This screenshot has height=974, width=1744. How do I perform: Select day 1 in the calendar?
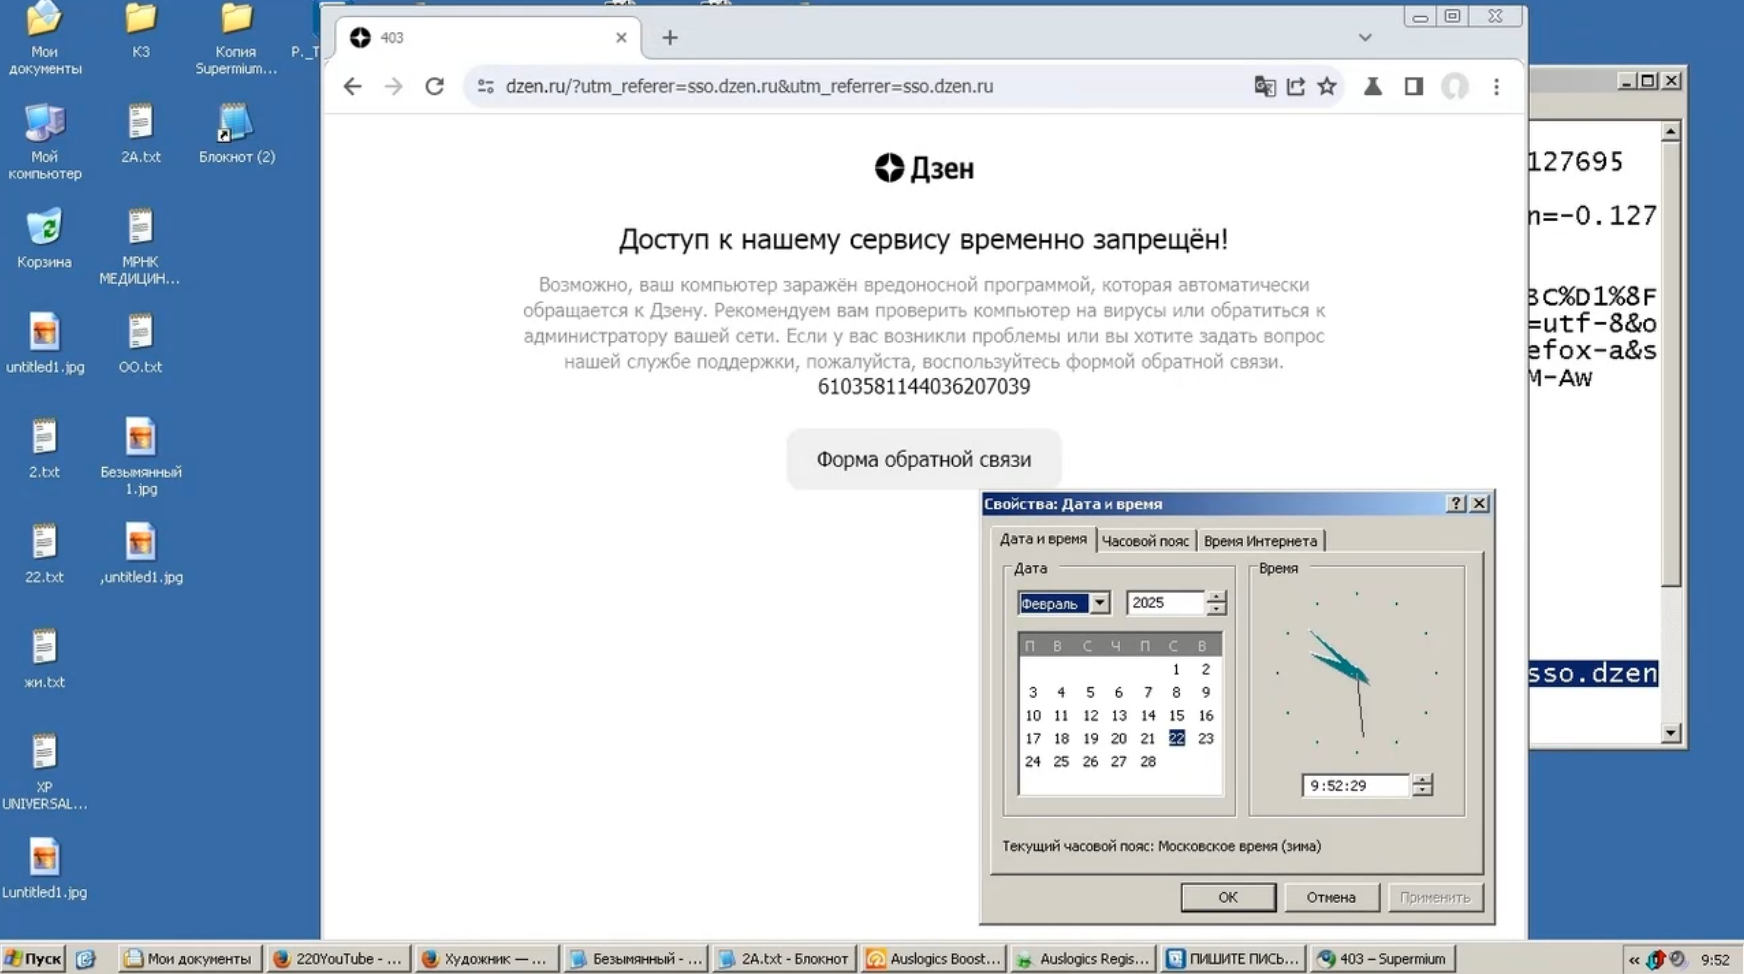point(1176,669)
